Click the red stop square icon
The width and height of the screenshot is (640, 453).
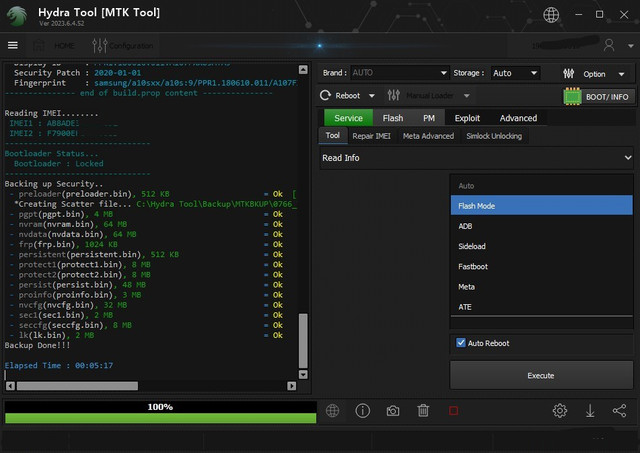[453, 411]
